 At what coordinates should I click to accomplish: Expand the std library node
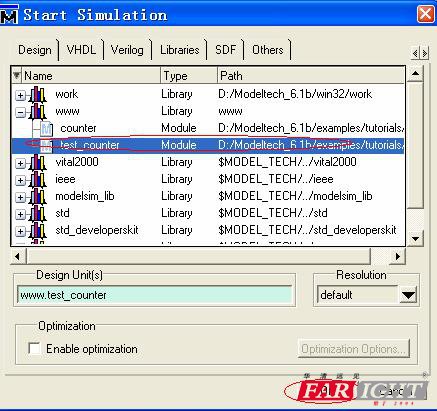(x=20, y=214)
